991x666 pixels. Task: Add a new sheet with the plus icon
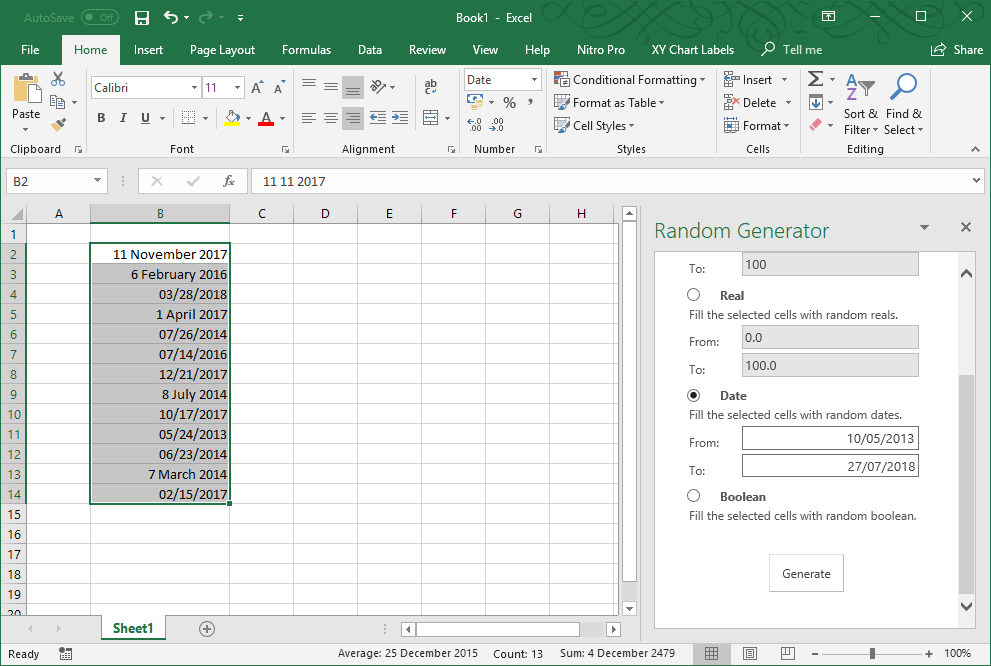pos(207,629)
